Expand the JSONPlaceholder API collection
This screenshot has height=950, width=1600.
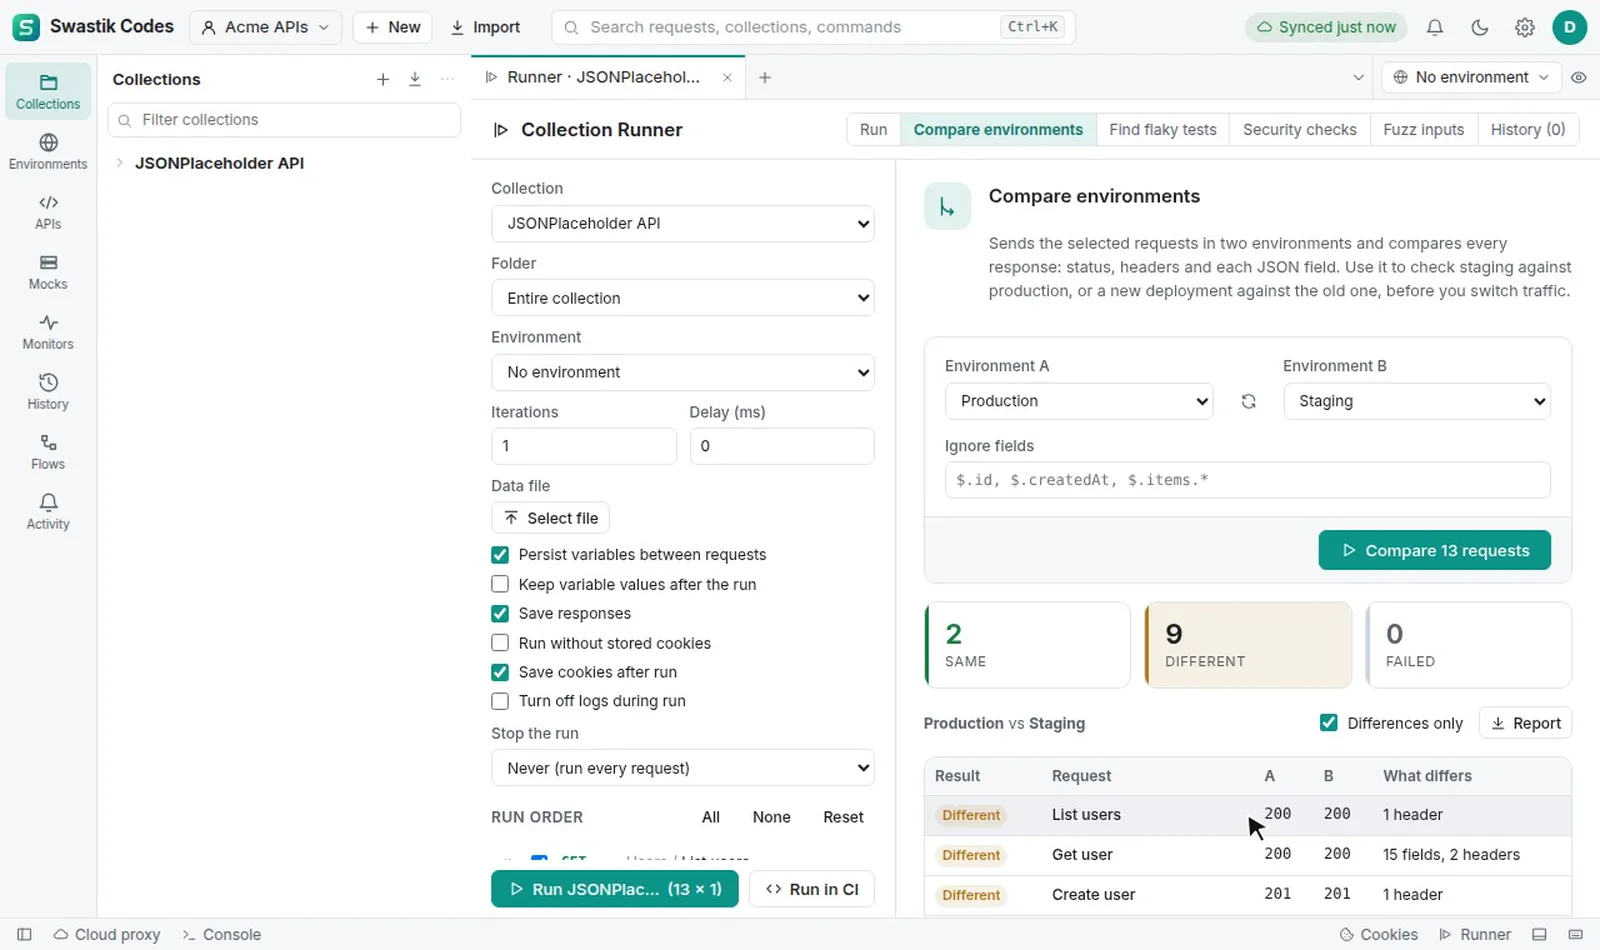(x=119, y=163)
